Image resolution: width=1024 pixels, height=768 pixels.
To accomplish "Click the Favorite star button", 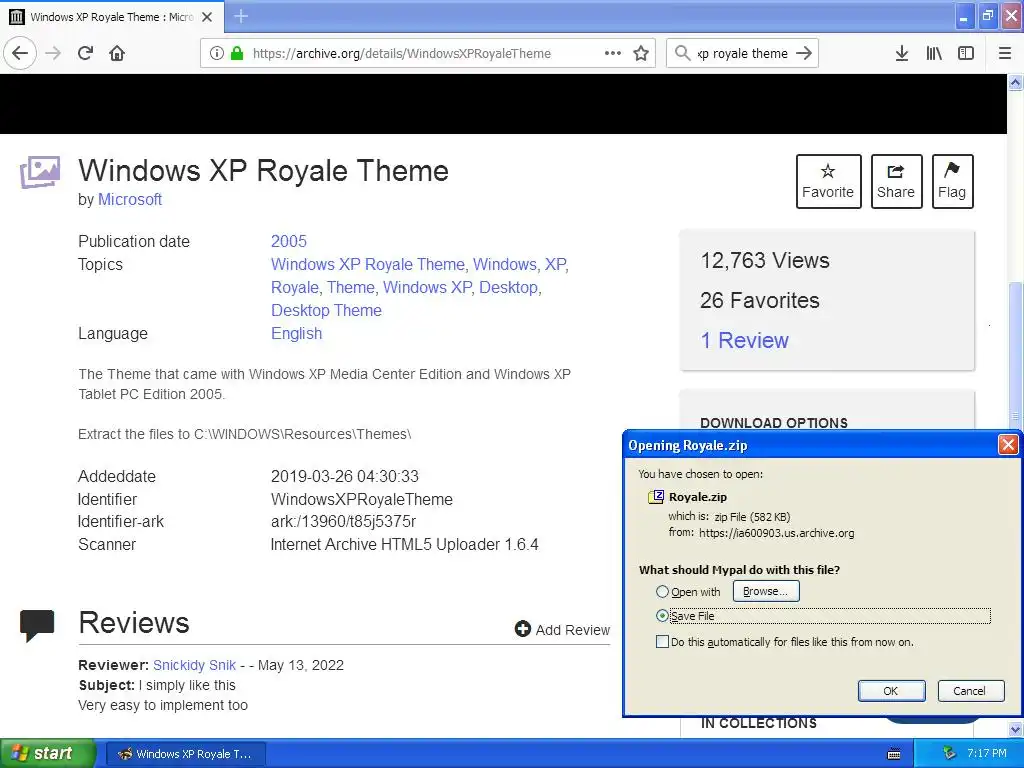I will tap(828, 182).
